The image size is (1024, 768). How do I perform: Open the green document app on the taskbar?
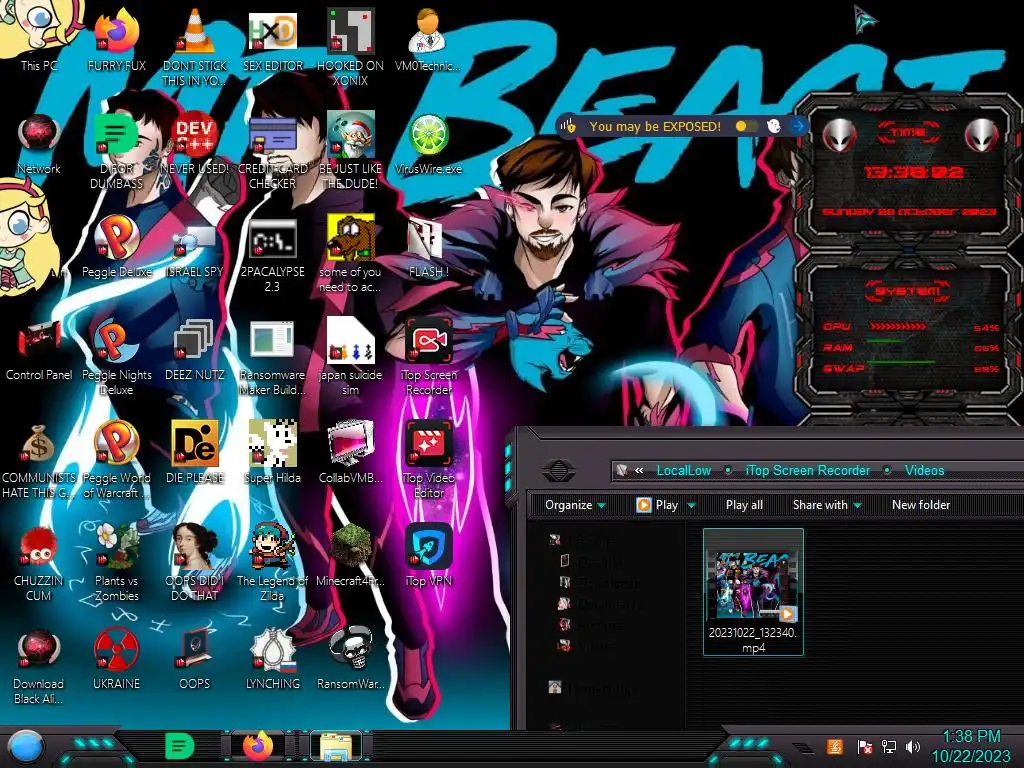pyautogui.click(x=180, y=746)
